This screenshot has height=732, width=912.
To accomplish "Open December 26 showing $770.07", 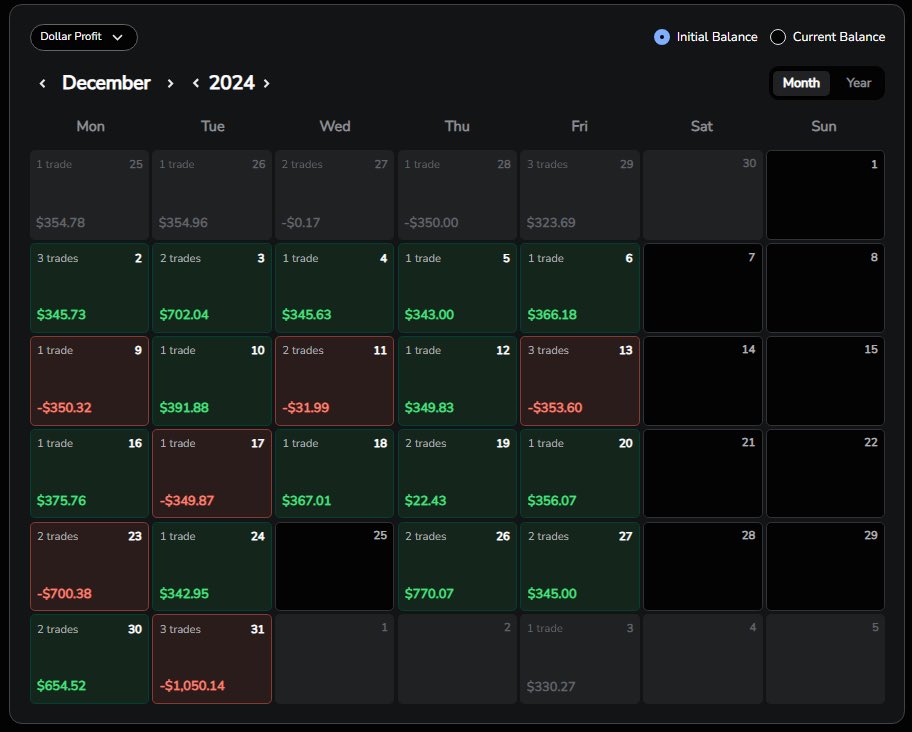I will coord(457,566).
